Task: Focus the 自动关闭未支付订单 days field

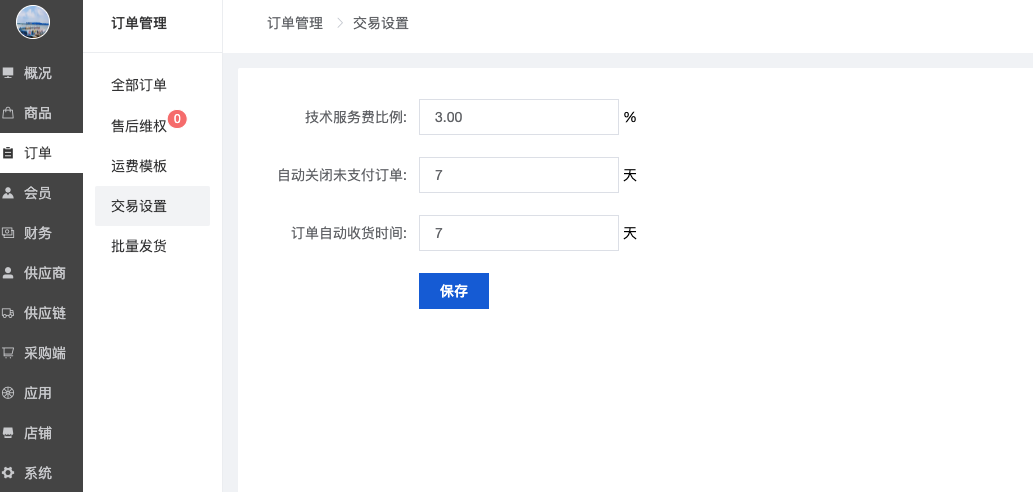Action: [x=519, y=175]
